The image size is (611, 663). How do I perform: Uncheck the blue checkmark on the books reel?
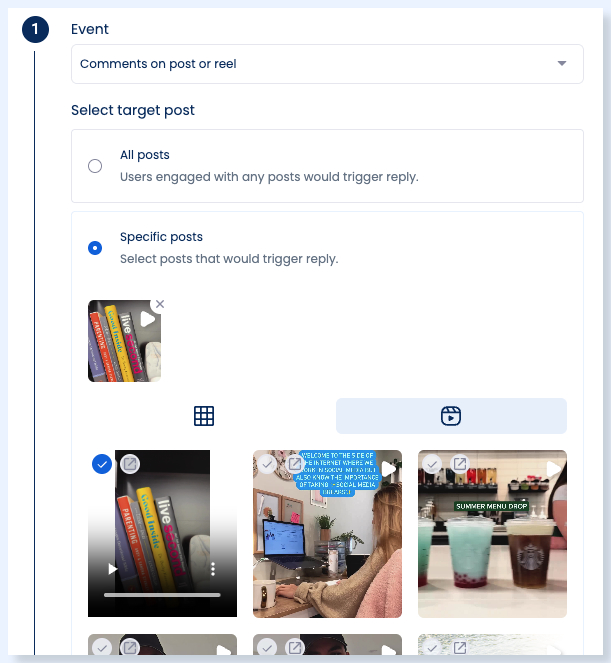point(102,464)
